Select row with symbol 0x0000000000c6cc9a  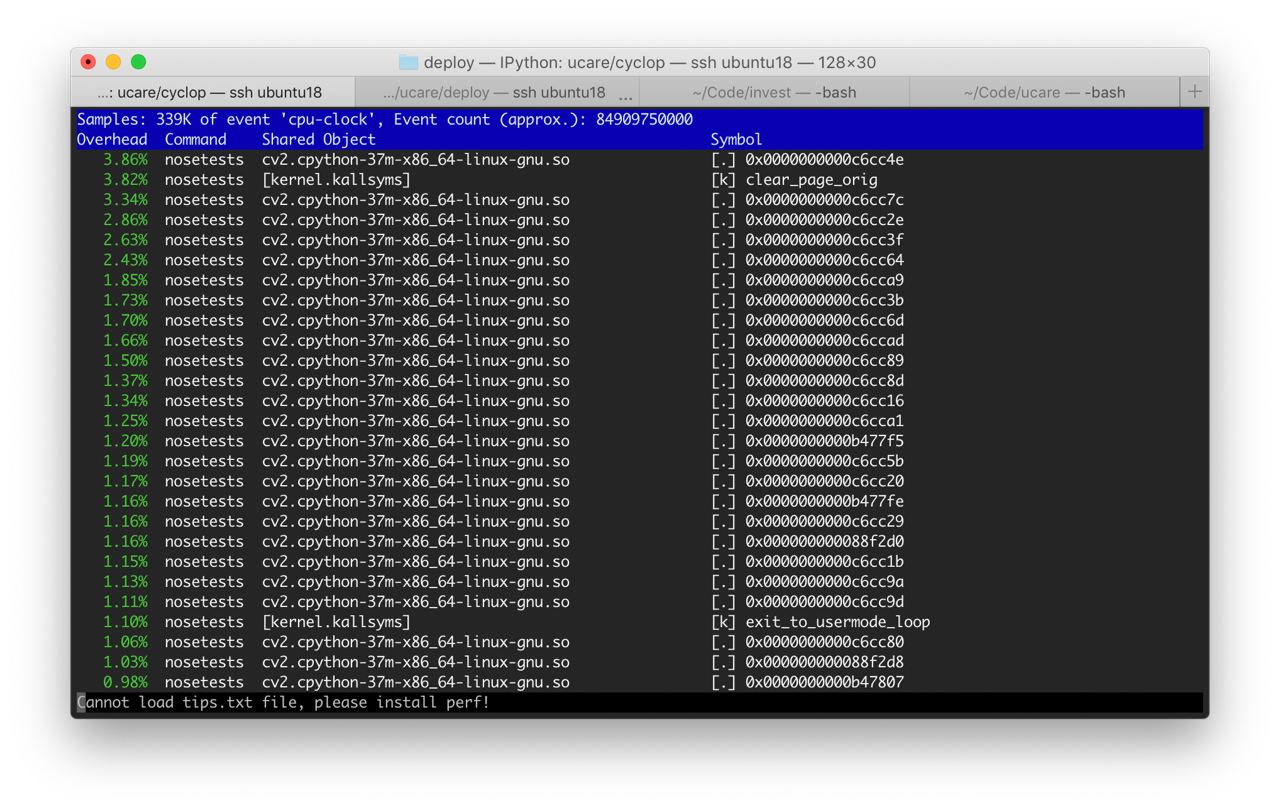click(x=640, y=581)
